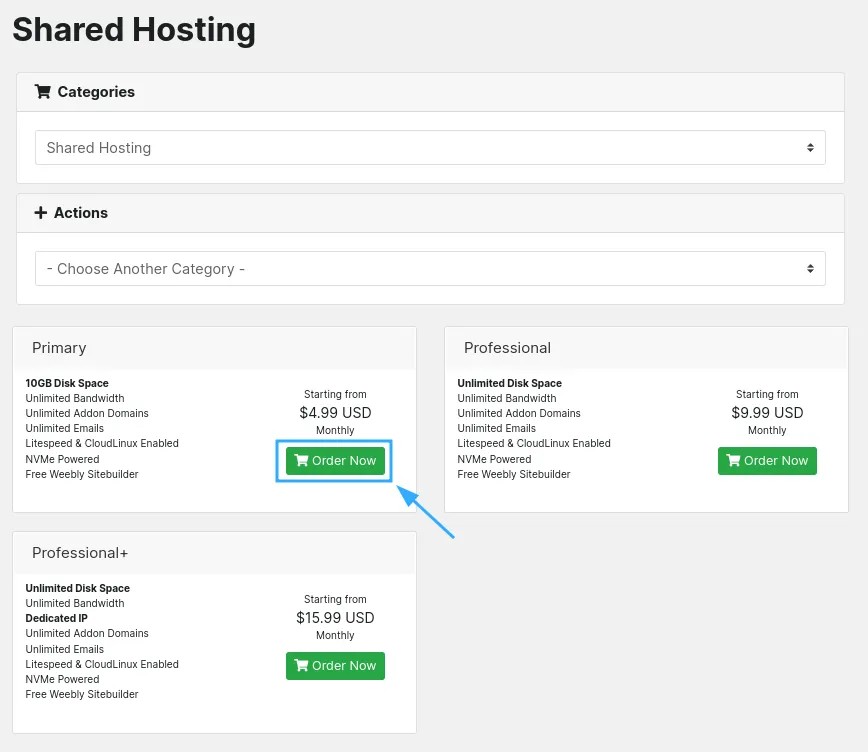Screen dimensions: 868x752
Task: Click the arrows on Shared Hosting select
Action: click(x=810, y=148)
